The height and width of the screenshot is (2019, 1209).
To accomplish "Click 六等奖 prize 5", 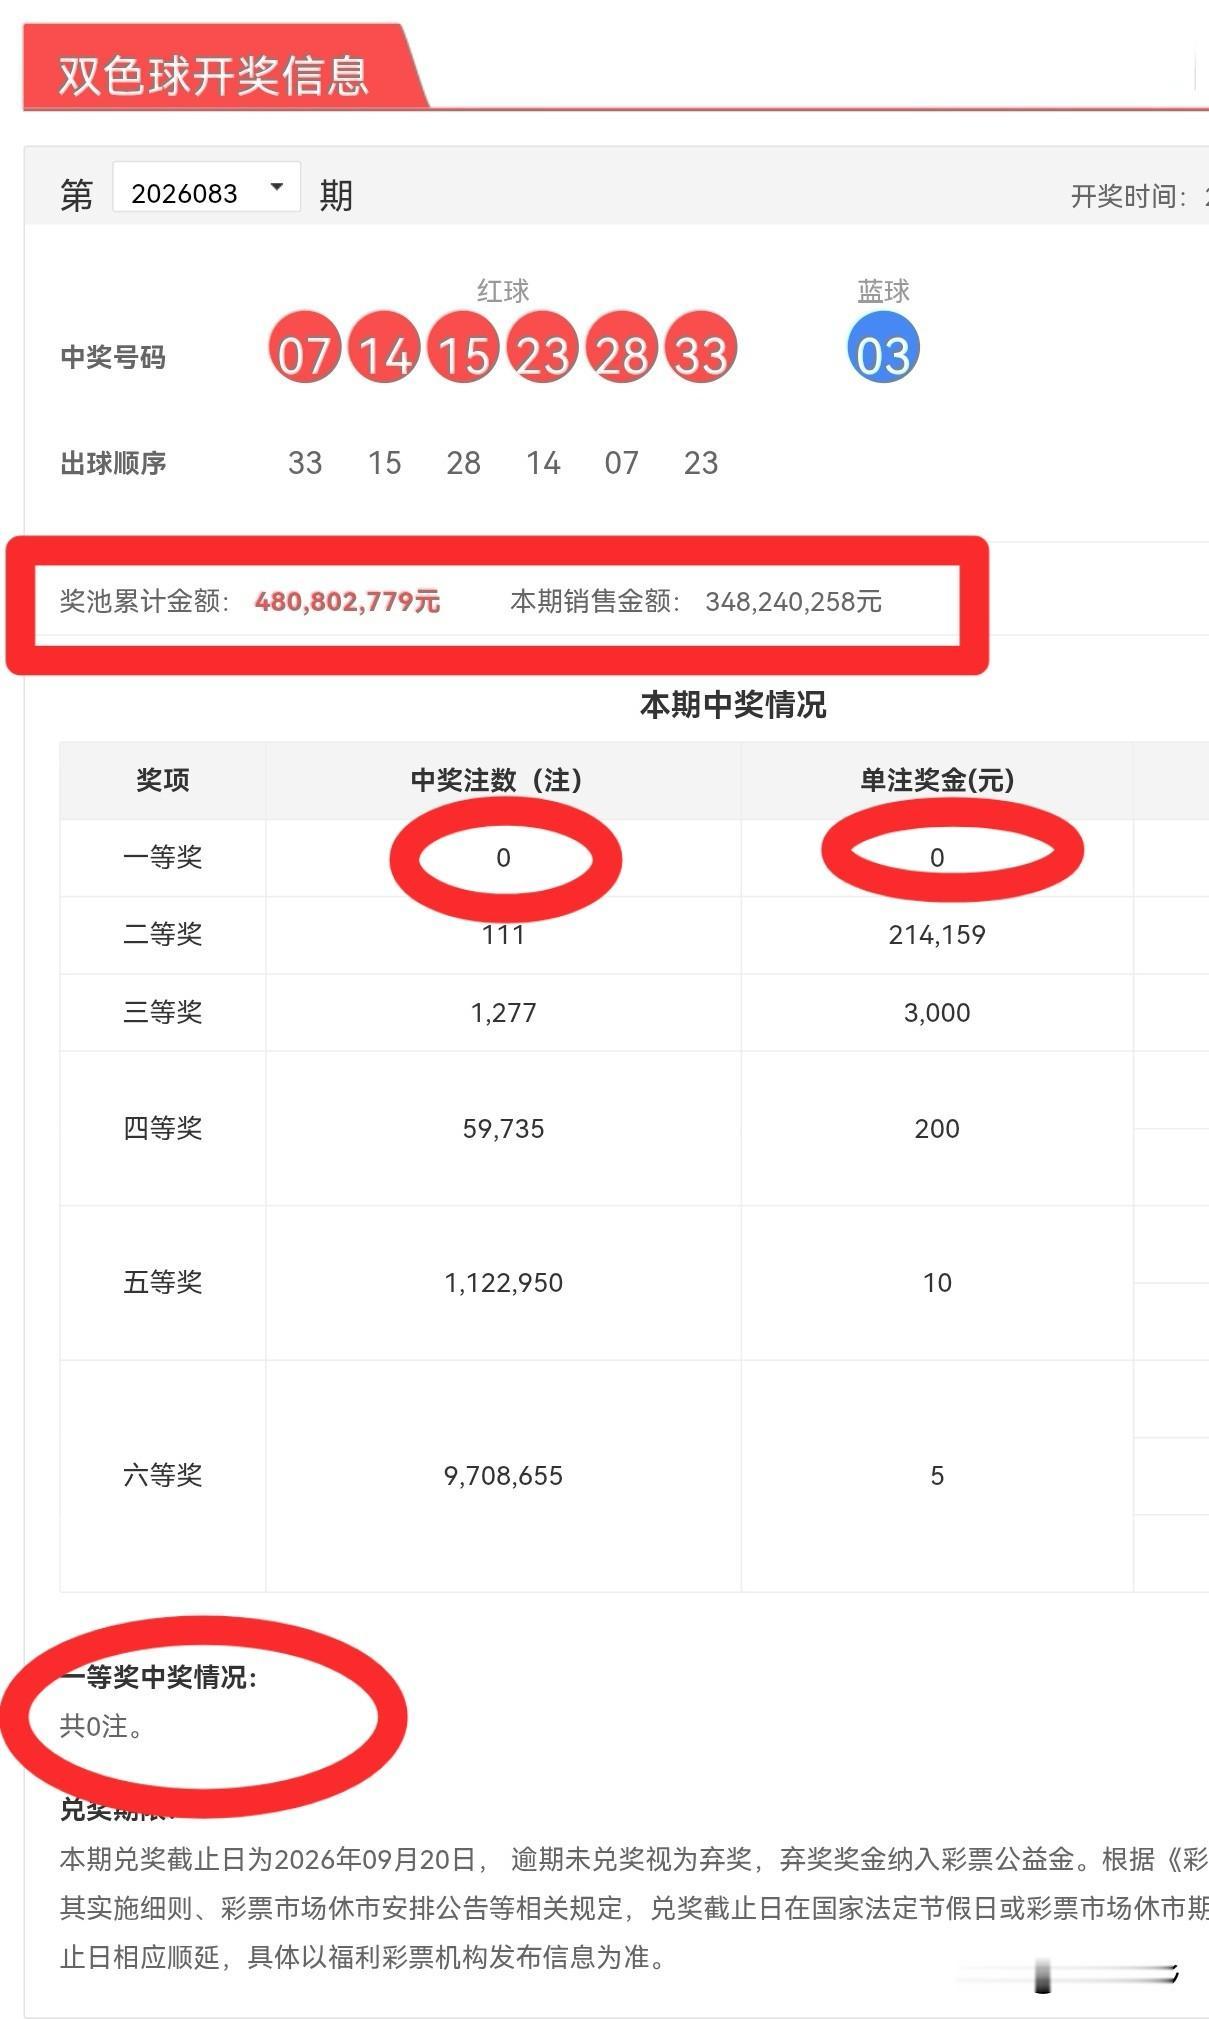I will coord(937,1475).
